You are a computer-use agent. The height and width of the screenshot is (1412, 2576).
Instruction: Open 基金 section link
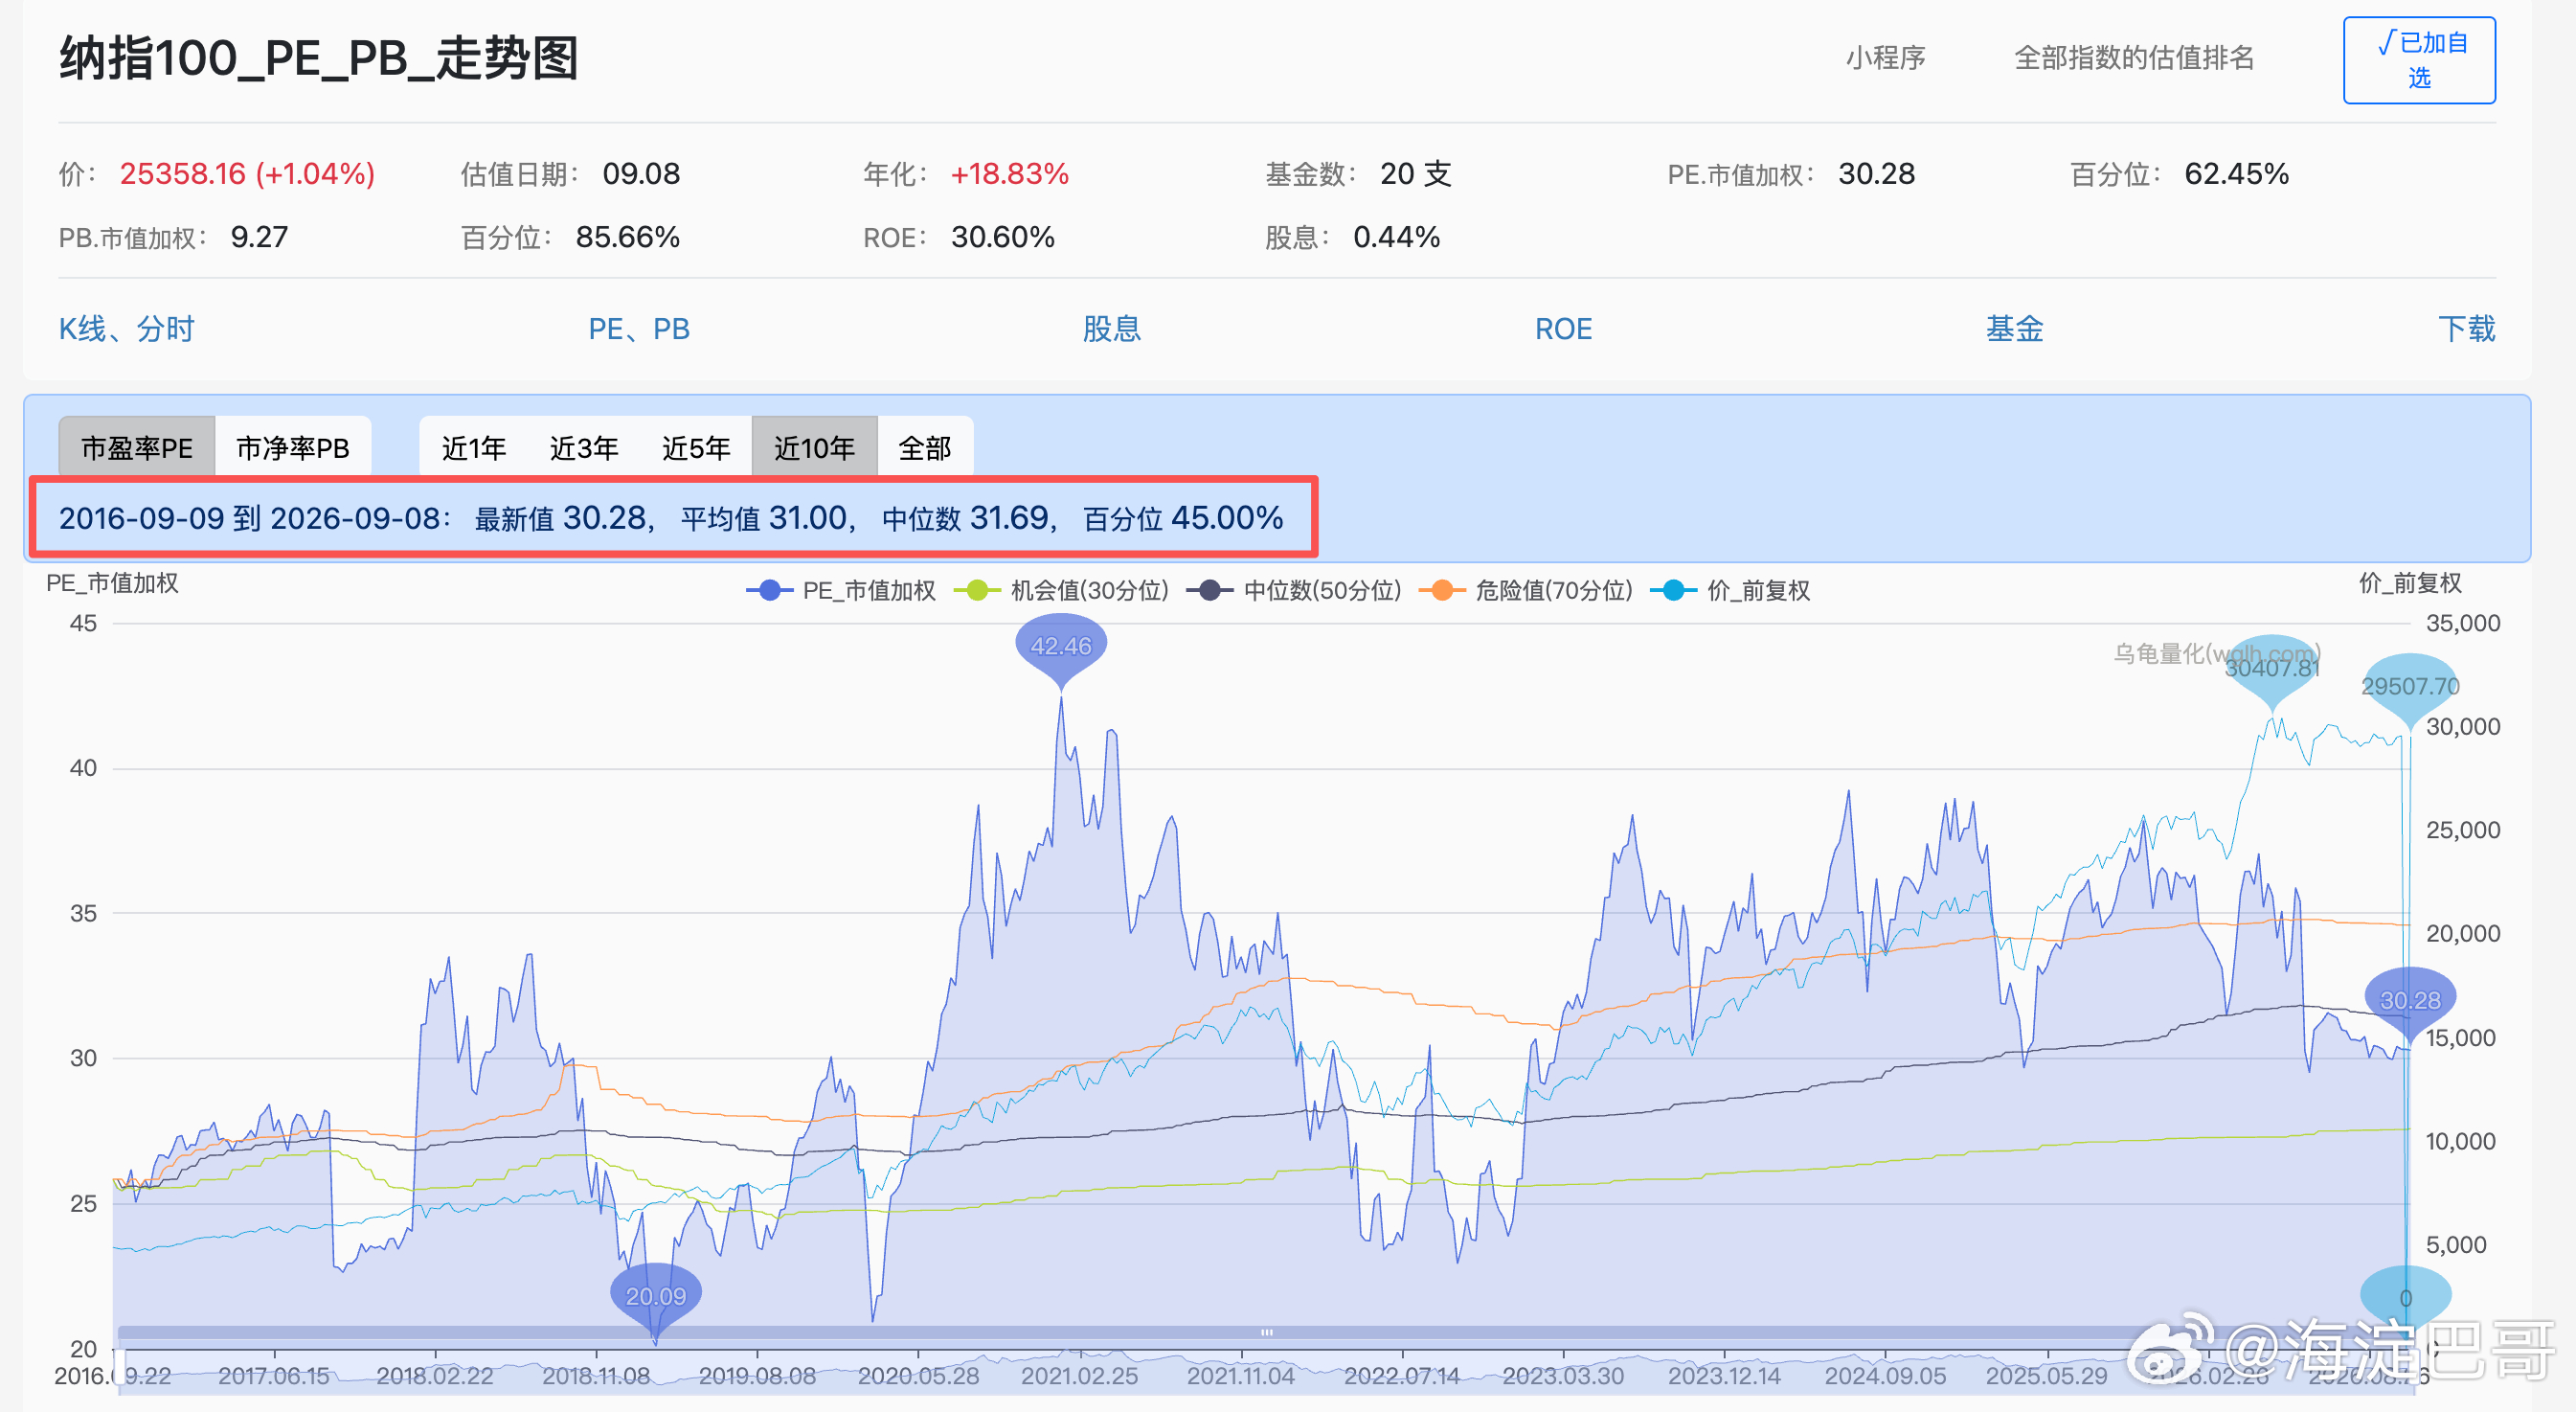[x=2014, y=328]
